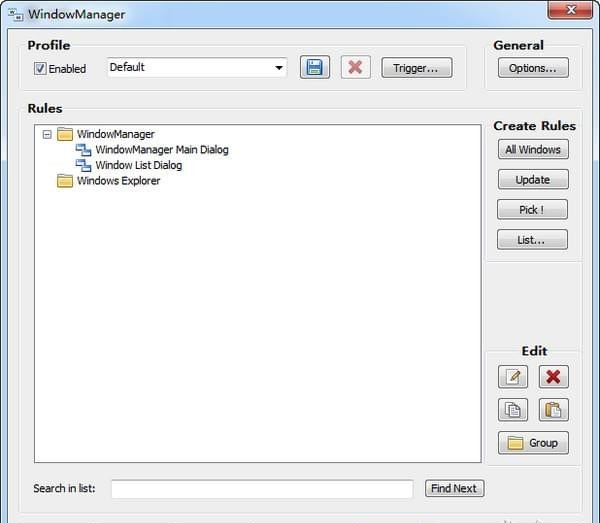Focus the Search in list field
This screenshot has height=523, width=600.
[262, 489]
